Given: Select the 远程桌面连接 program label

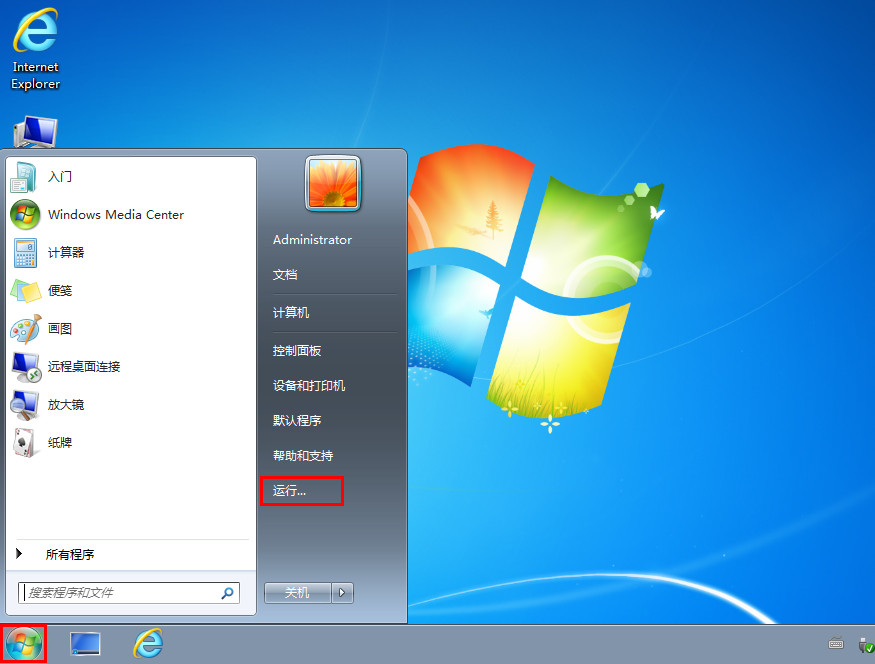Looking at the screenshot, I should coord(84,367).
